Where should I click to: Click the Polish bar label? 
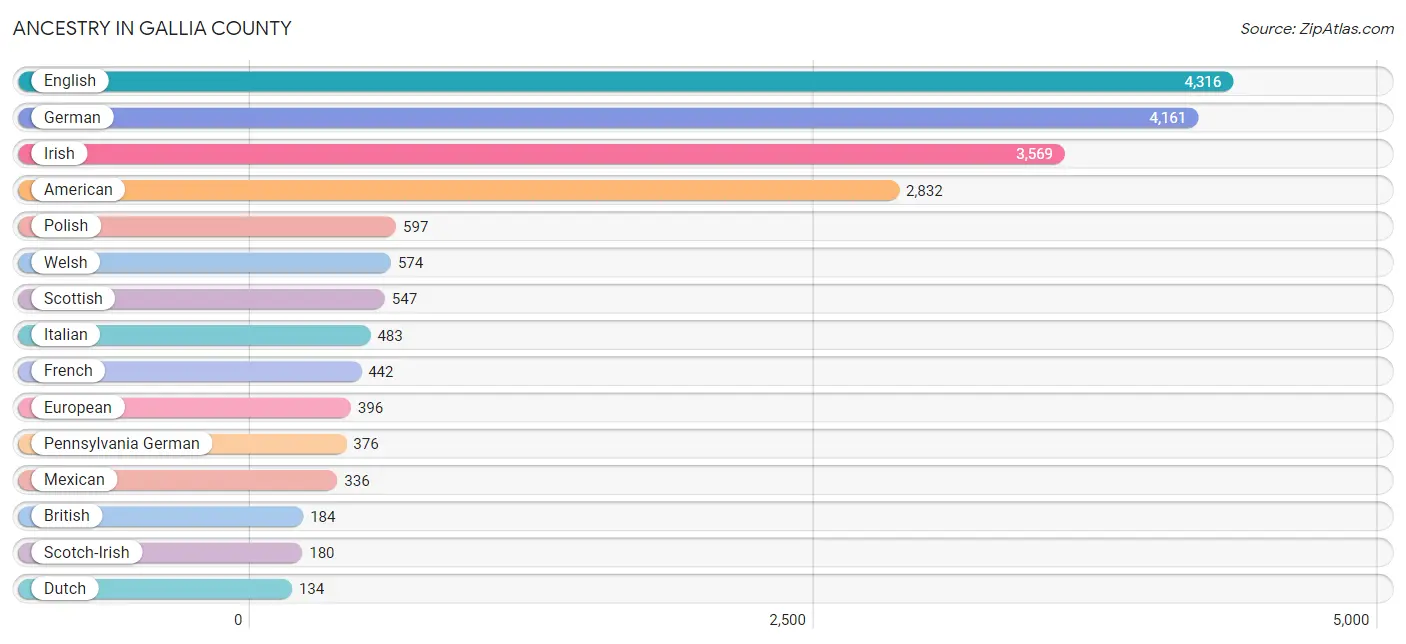point(66,225)
